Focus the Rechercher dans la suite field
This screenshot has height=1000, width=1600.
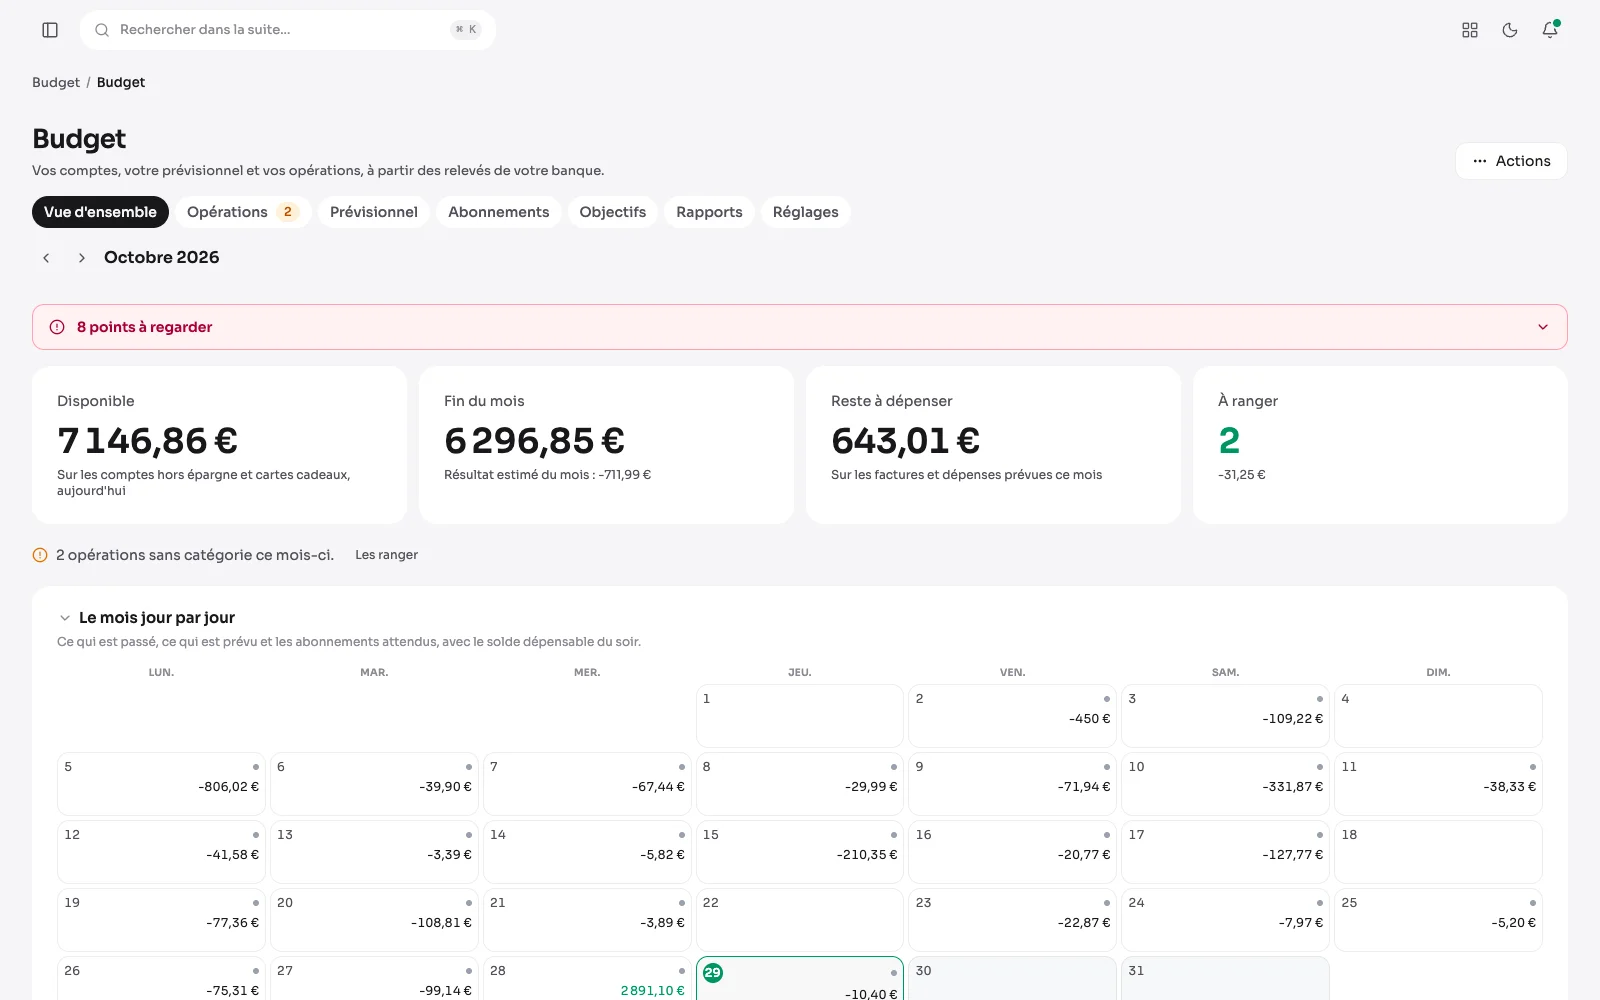tap(288, 30)
